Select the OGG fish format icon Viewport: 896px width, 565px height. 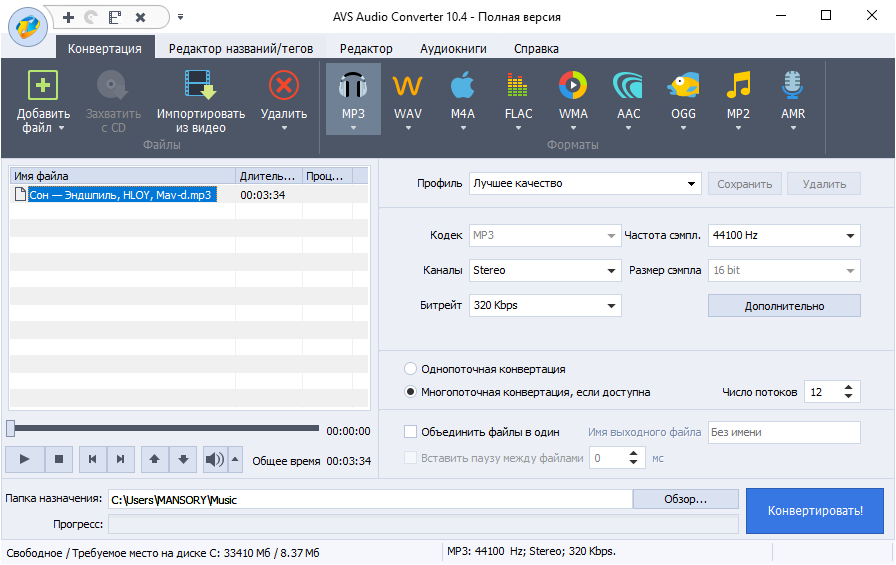point(683,86)
